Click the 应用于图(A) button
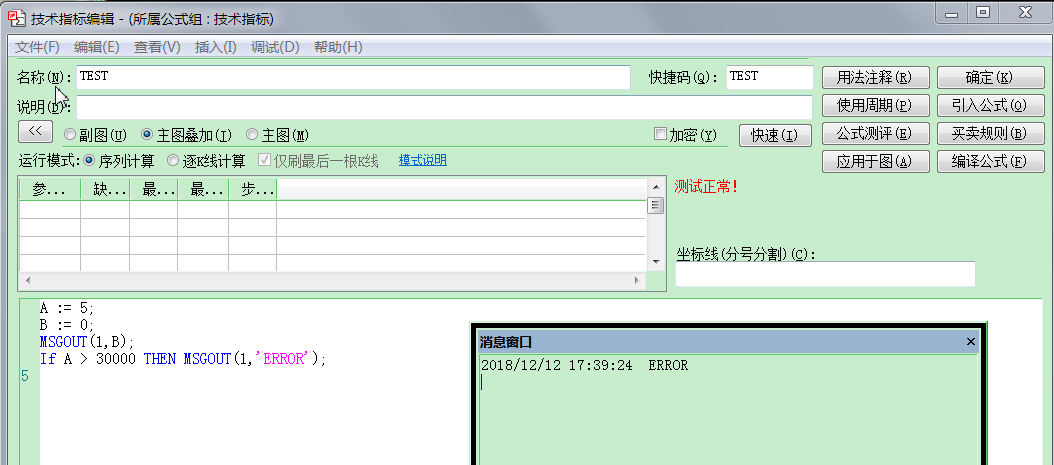This screenshot has height=465, width=1054. [x=875, y=162]
